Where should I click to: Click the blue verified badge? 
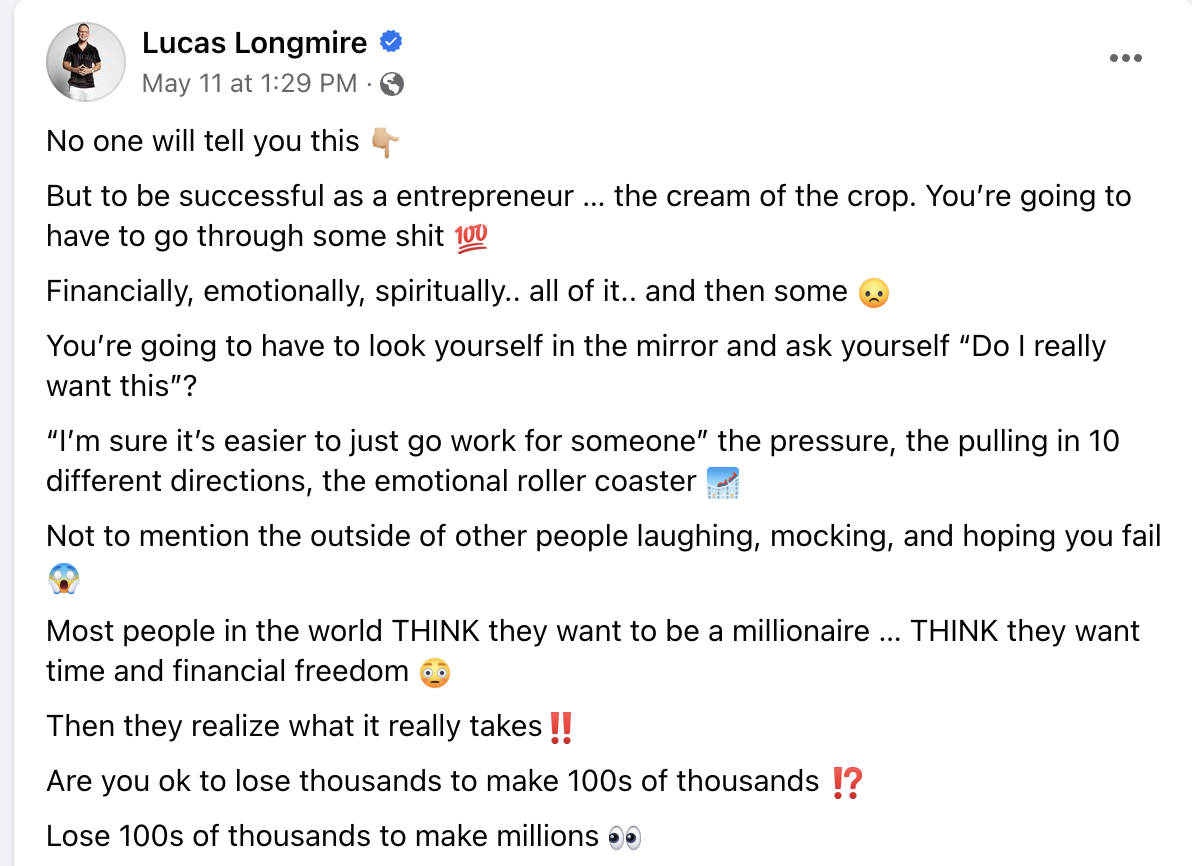(x=391, y=41)
